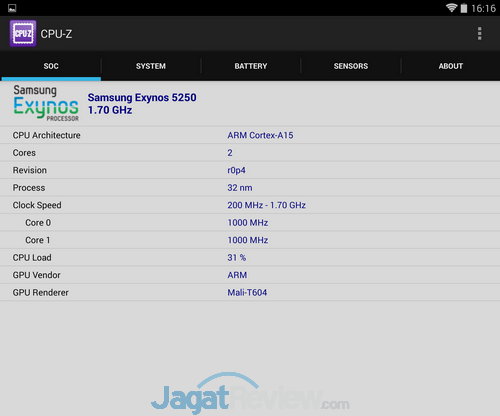Tap the Samsung Exynos processor logo
The width and height of the screenshot is (500, 416).
pyautogui.click(x=46, y=103)
